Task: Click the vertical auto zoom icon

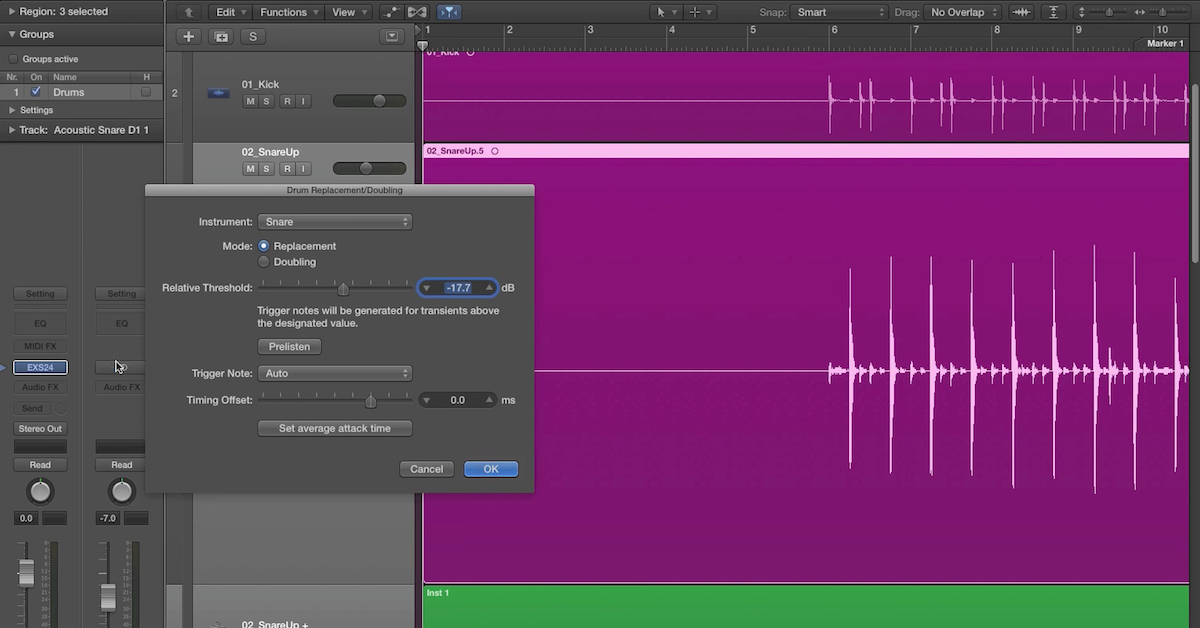Action: click(x=1053, y=12)
